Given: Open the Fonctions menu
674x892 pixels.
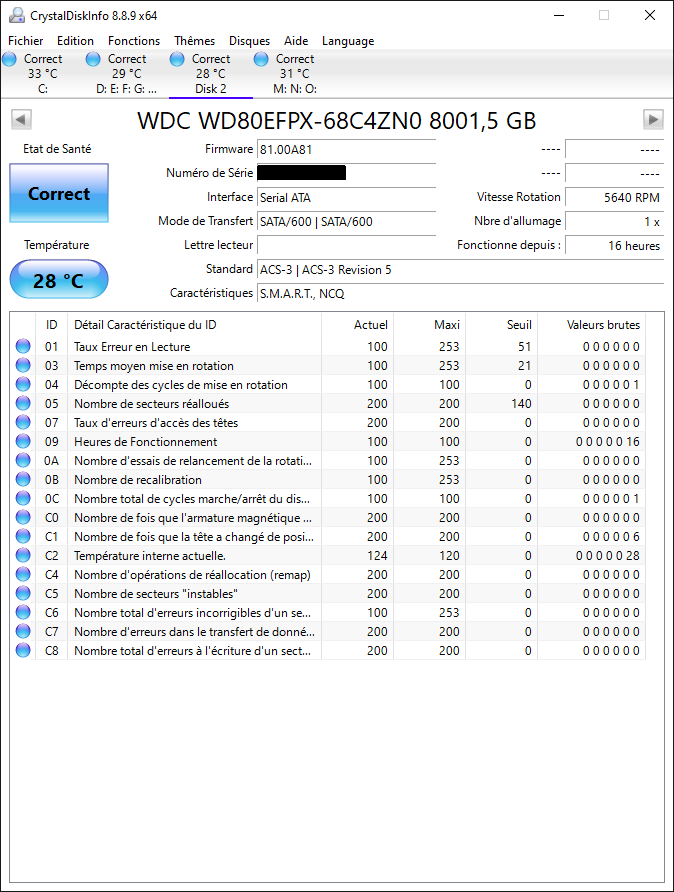Looking at the screenshot, I should click(134, 41).
